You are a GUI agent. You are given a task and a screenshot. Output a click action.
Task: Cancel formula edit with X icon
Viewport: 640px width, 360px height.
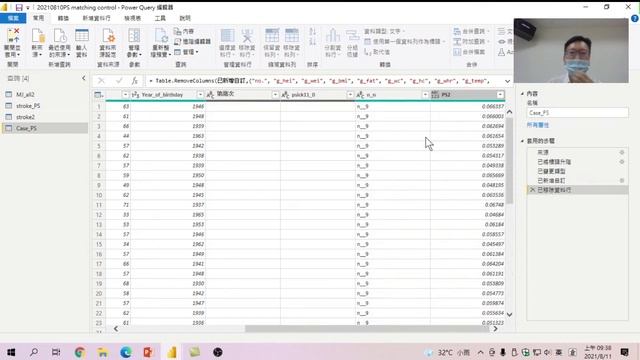pos(101,81)
